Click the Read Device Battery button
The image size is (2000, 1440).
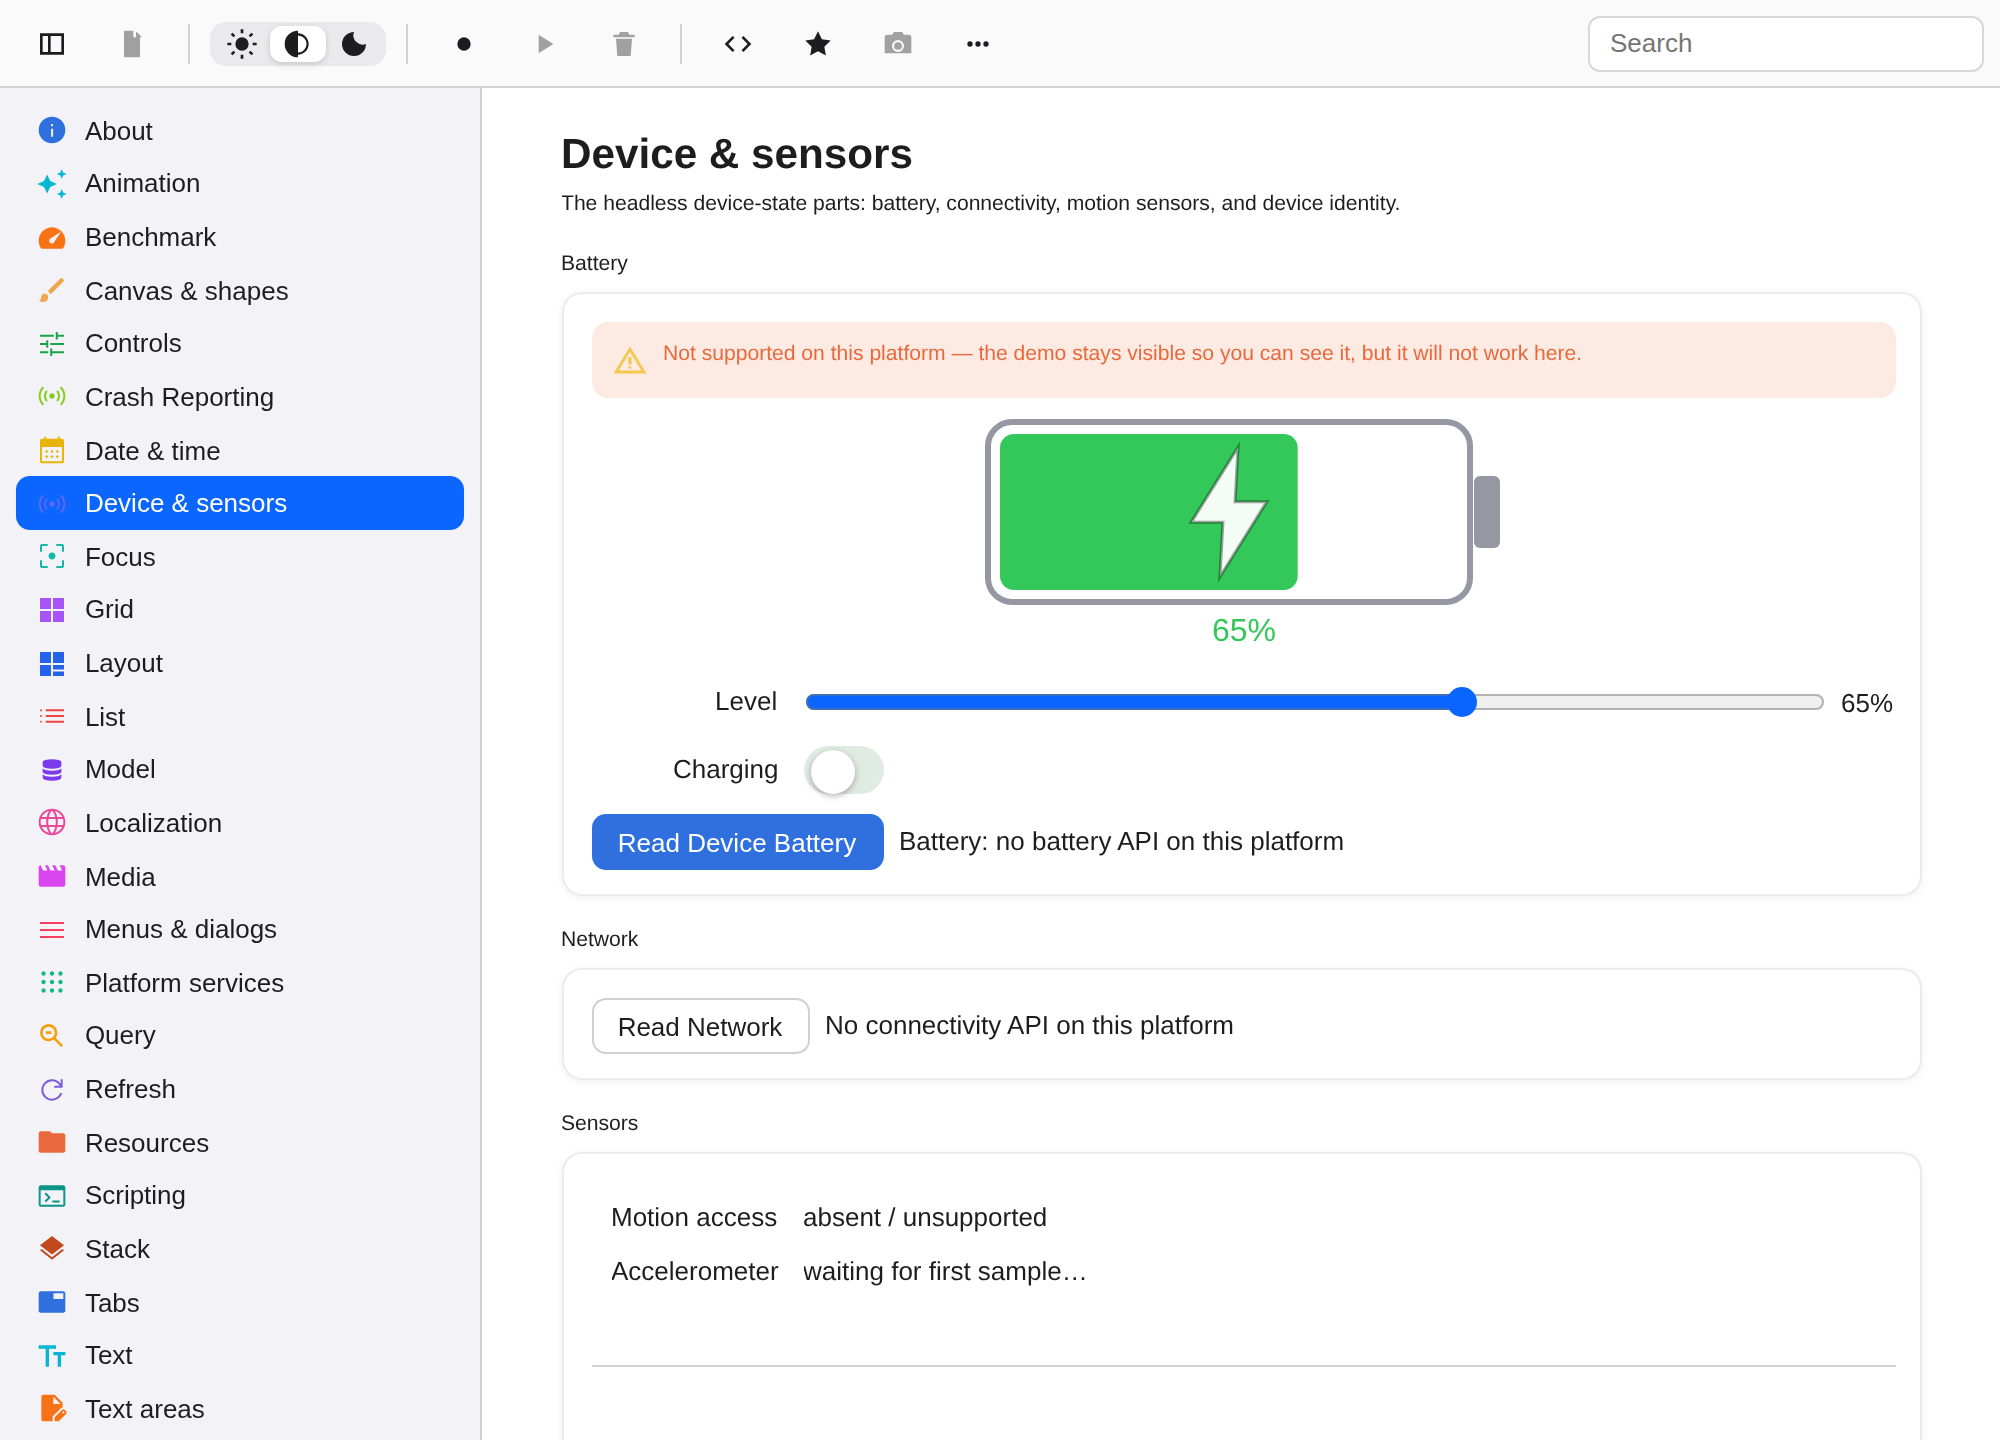click(x=737, y=842)
